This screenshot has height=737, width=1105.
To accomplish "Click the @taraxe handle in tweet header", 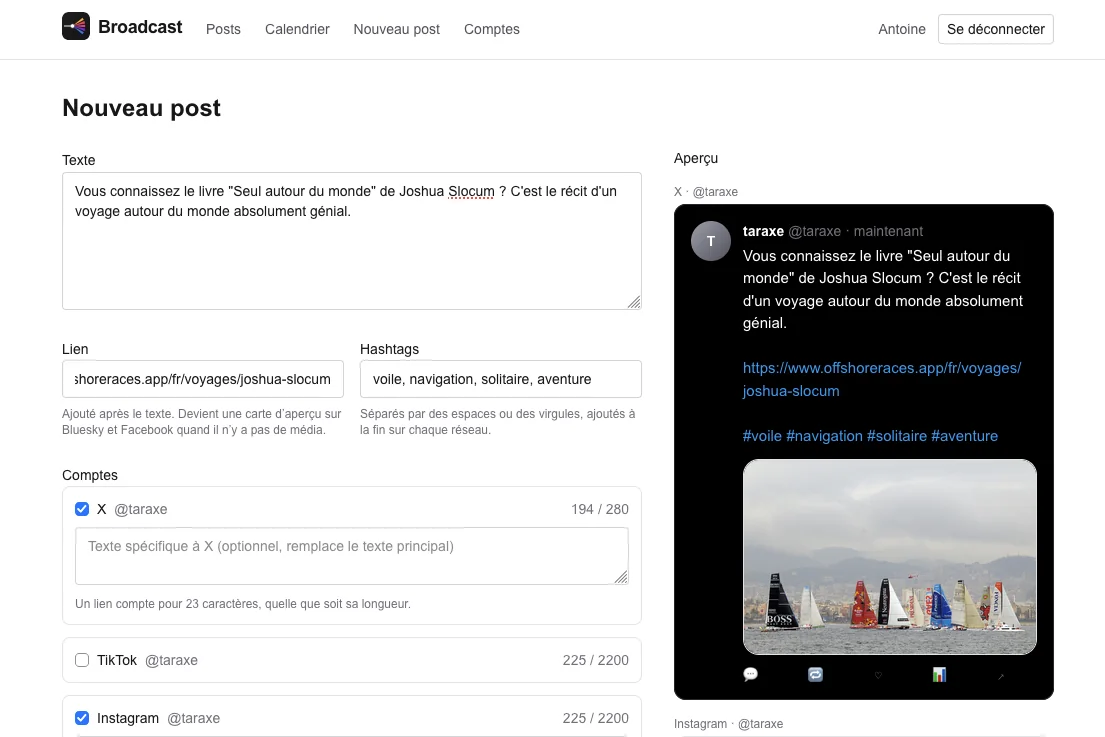I will point(814,231).
